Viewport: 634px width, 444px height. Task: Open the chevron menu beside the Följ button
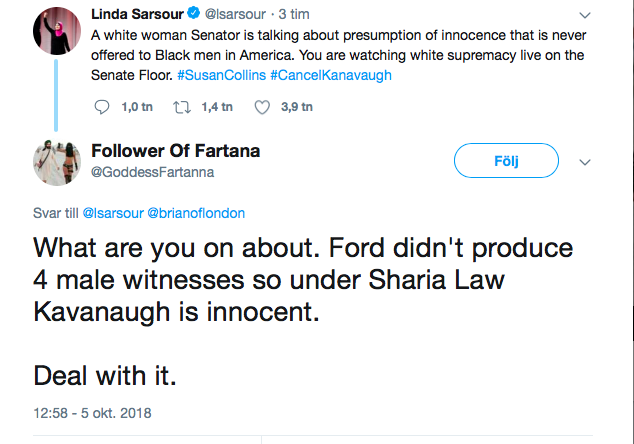tap(585, 162)
